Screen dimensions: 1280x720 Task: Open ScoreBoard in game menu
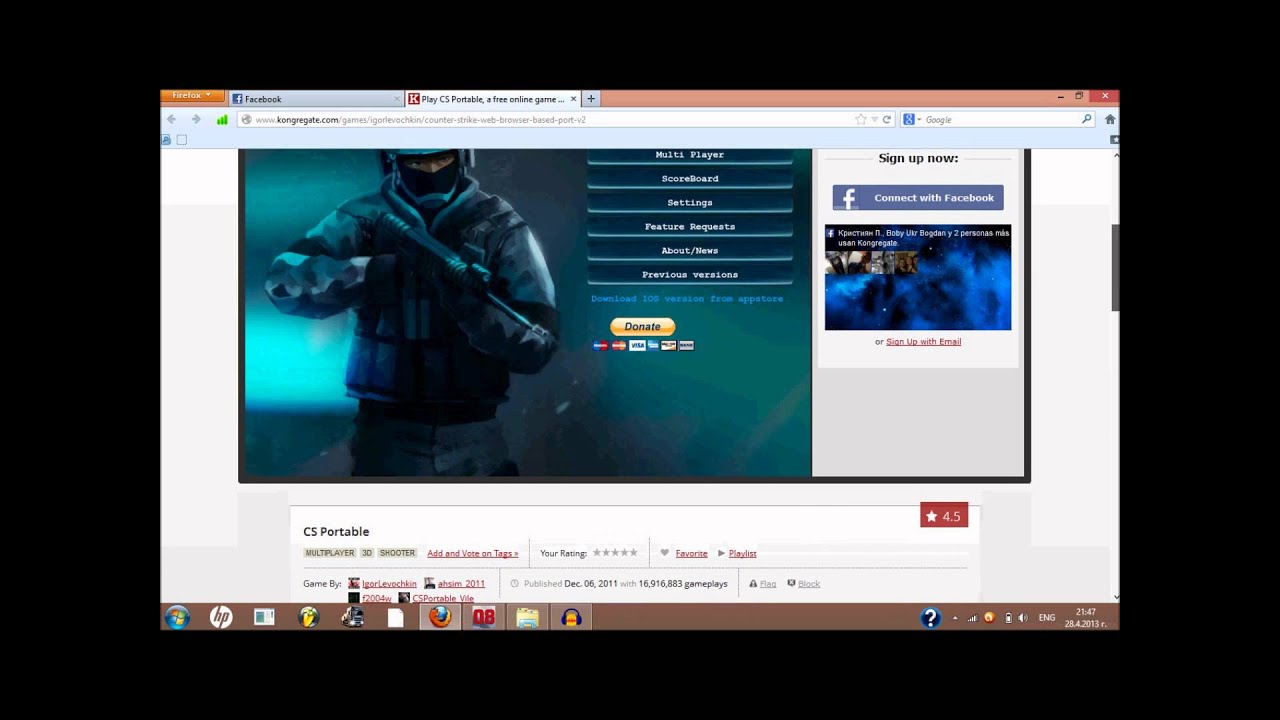(x=690, y=179)
